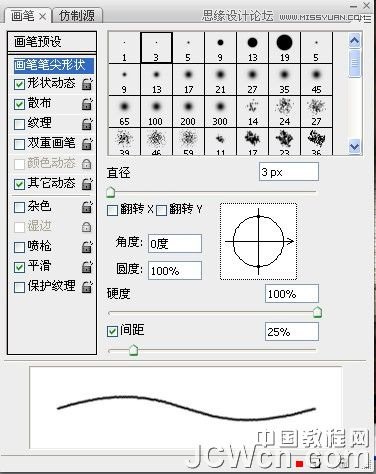Check the 翻转 Y checkbox
Viewport: 376px width, 474px height.
pos(161,210)
